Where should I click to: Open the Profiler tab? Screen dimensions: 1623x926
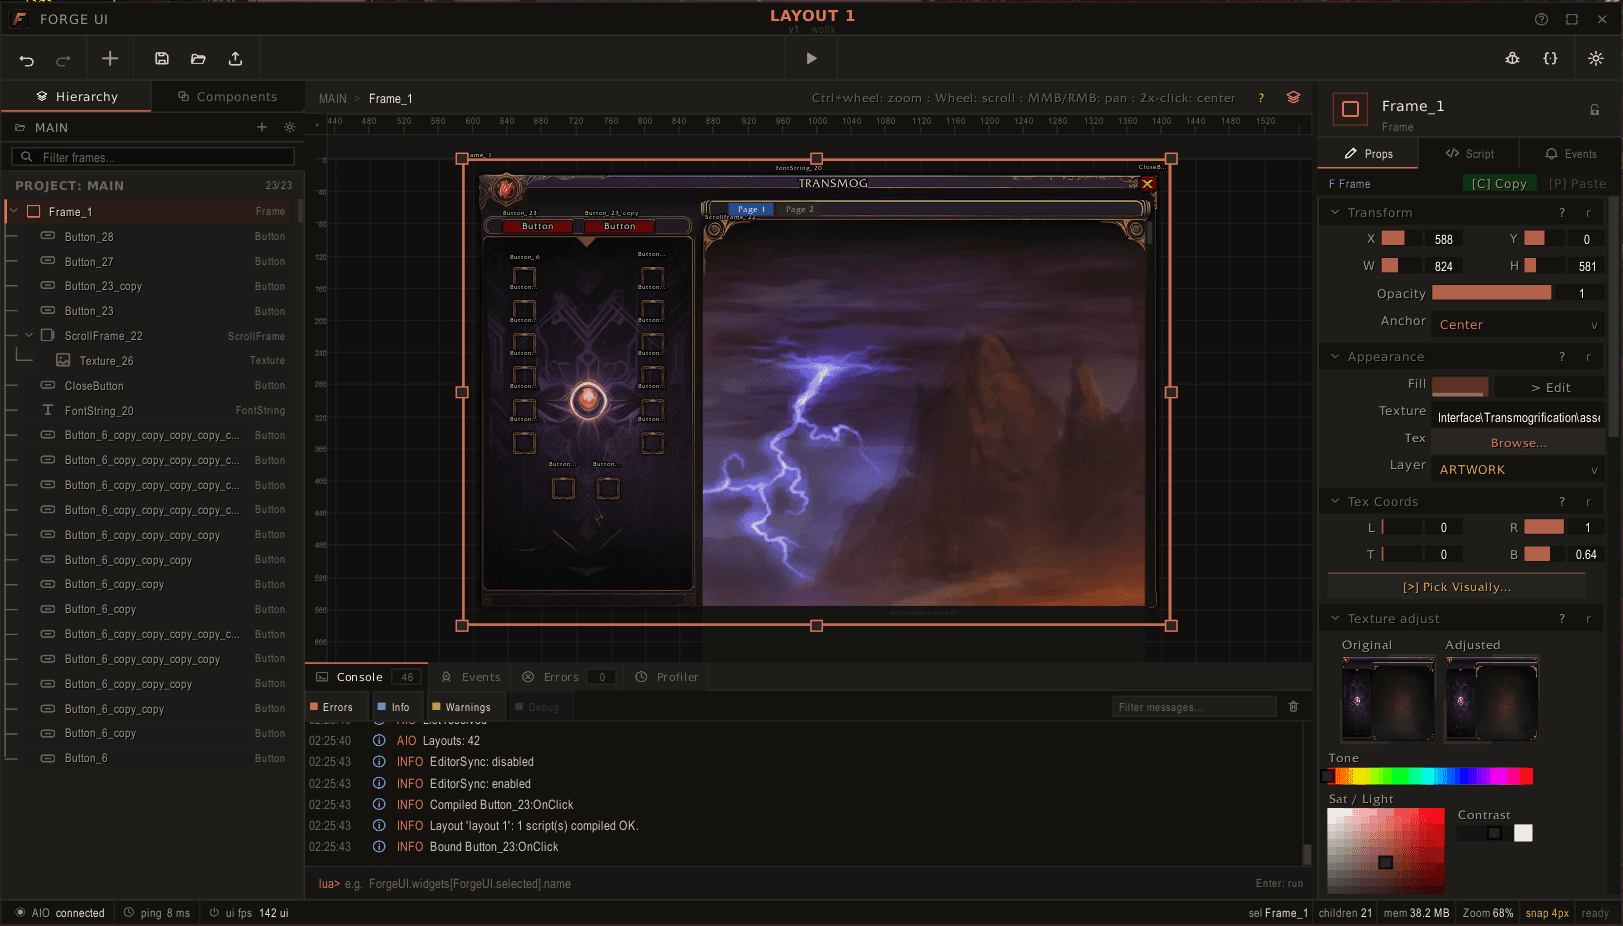point(667,677)
